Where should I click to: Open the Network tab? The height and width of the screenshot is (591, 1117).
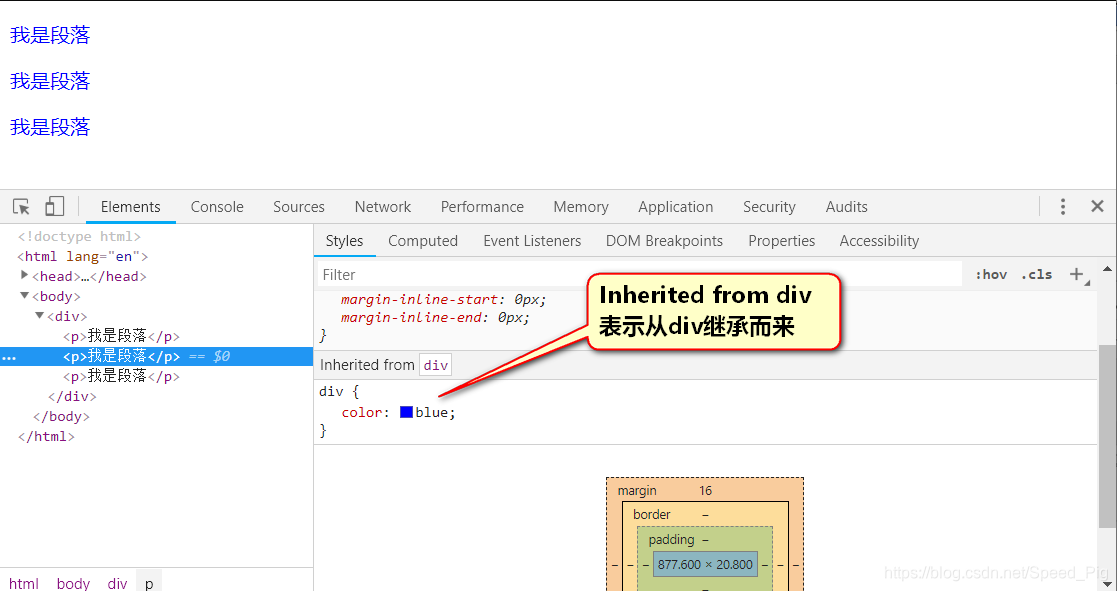pyautogui.click(x=383, y=206)
